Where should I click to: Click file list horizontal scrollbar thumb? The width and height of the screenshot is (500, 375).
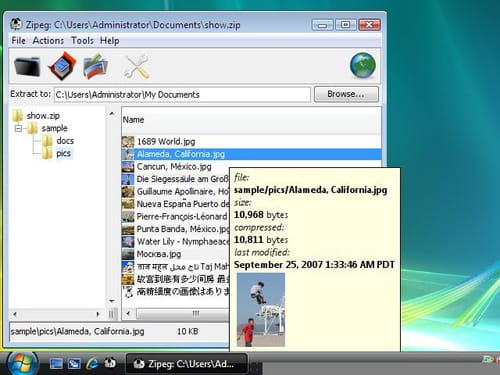coord(183,313)
